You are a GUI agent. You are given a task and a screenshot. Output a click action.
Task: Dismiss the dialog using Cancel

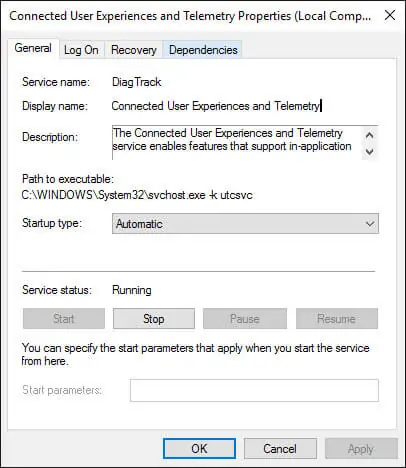tap(280, 449)
